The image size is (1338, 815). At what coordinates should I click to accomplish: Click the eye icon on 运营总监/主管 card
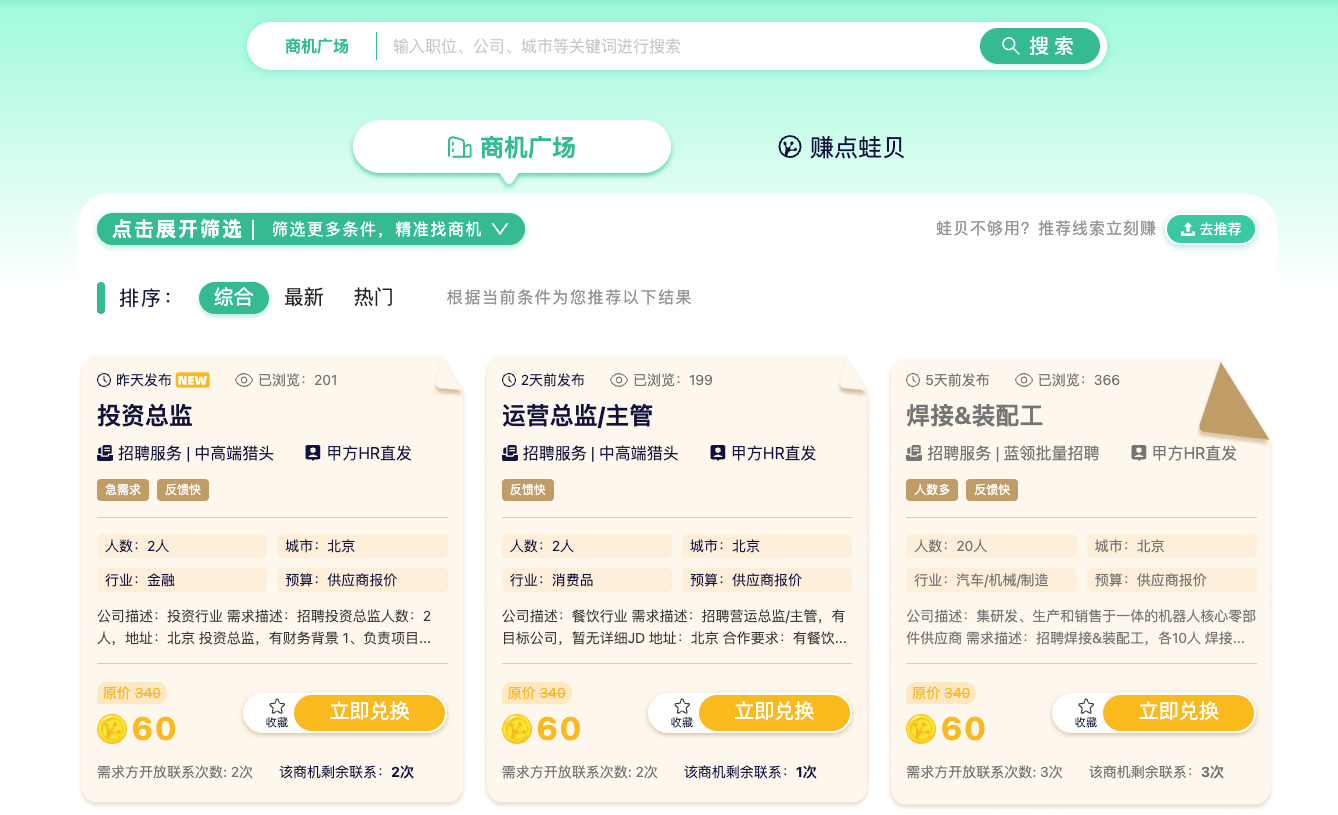[x=619, y=380]
